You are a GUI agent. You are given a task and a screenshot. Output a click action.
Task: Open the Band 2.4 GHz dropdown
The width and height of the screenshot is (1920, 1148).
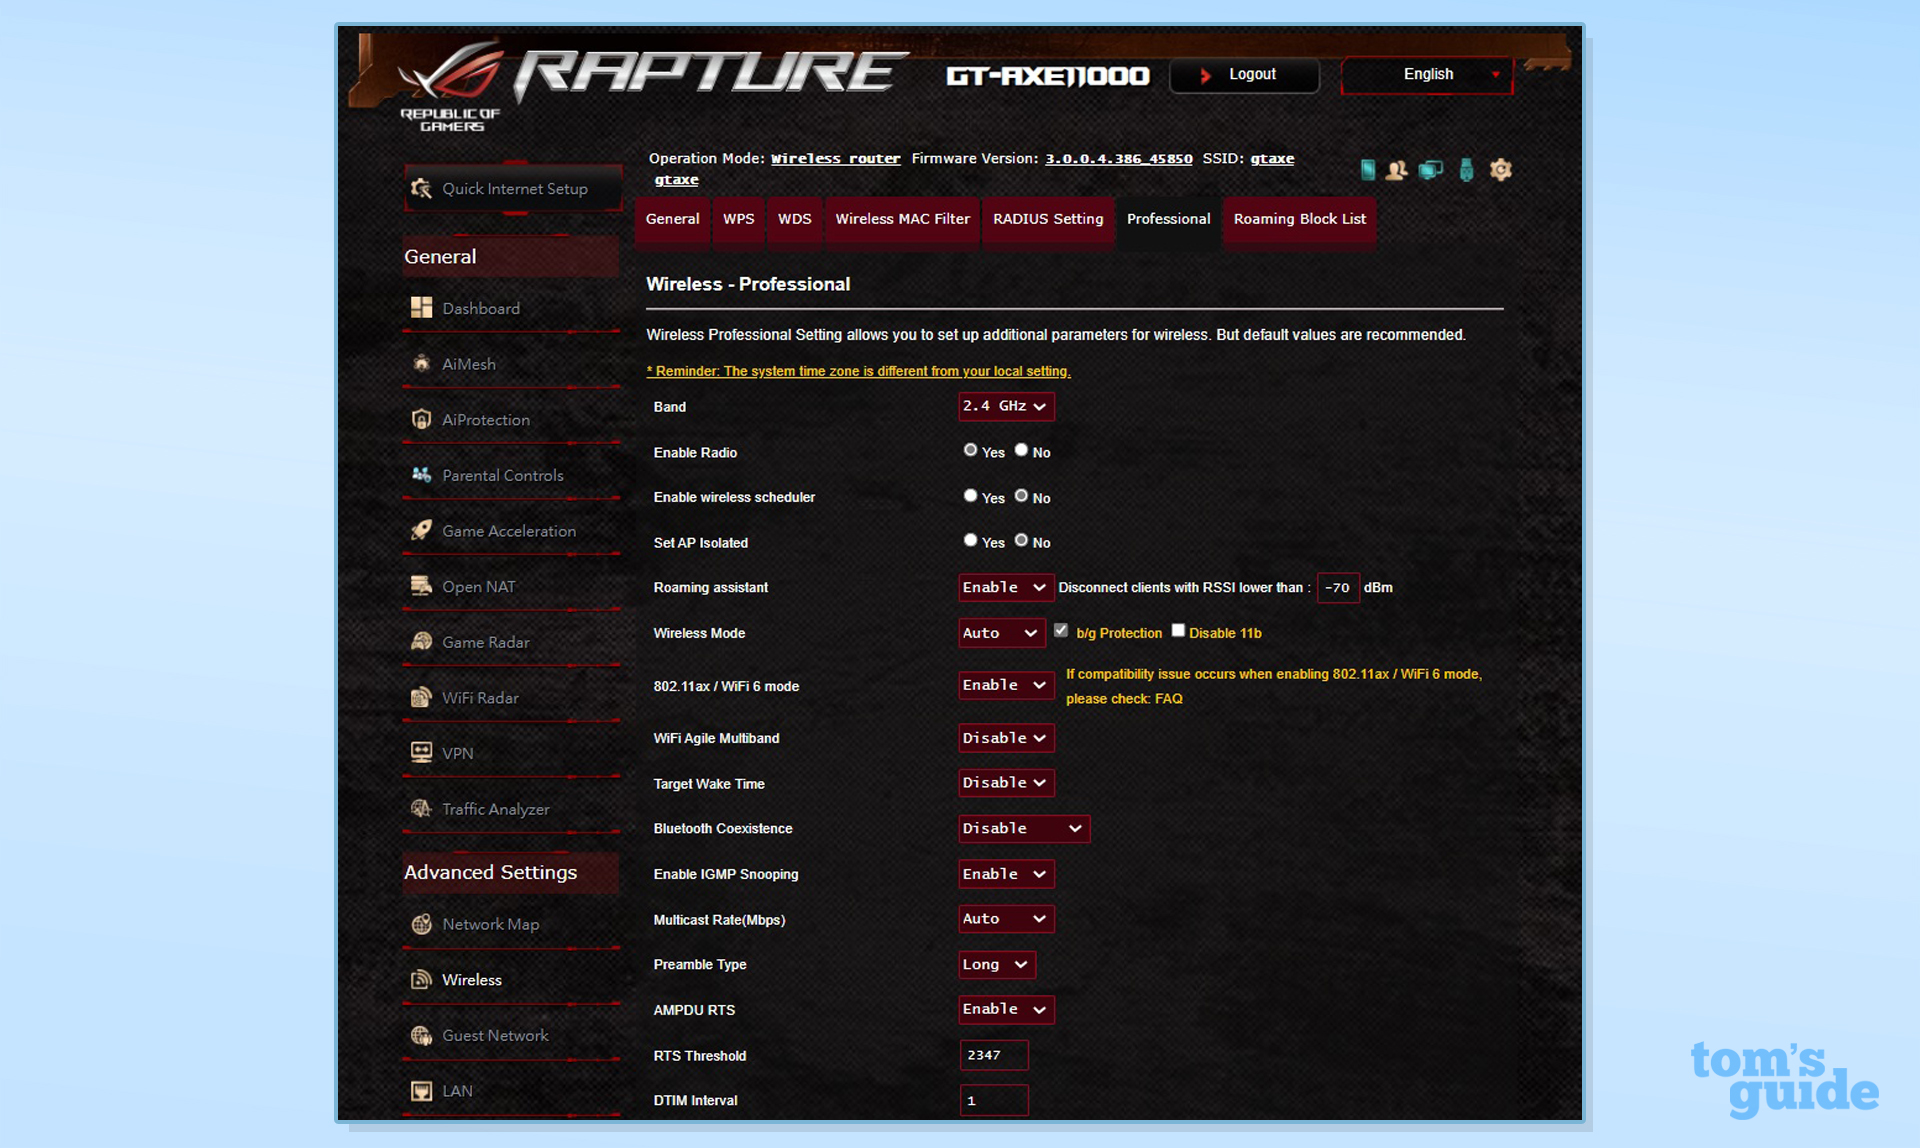tap(1006, 406)
